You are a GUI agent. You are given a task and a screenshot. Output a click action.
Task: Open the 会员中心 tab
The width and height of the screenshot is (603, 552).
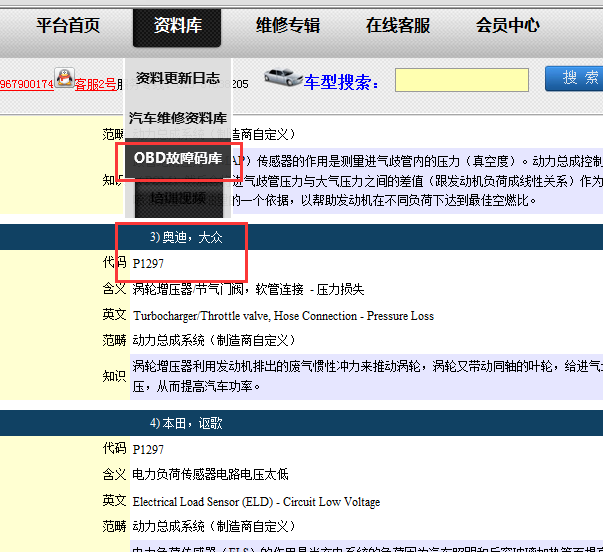508,26
